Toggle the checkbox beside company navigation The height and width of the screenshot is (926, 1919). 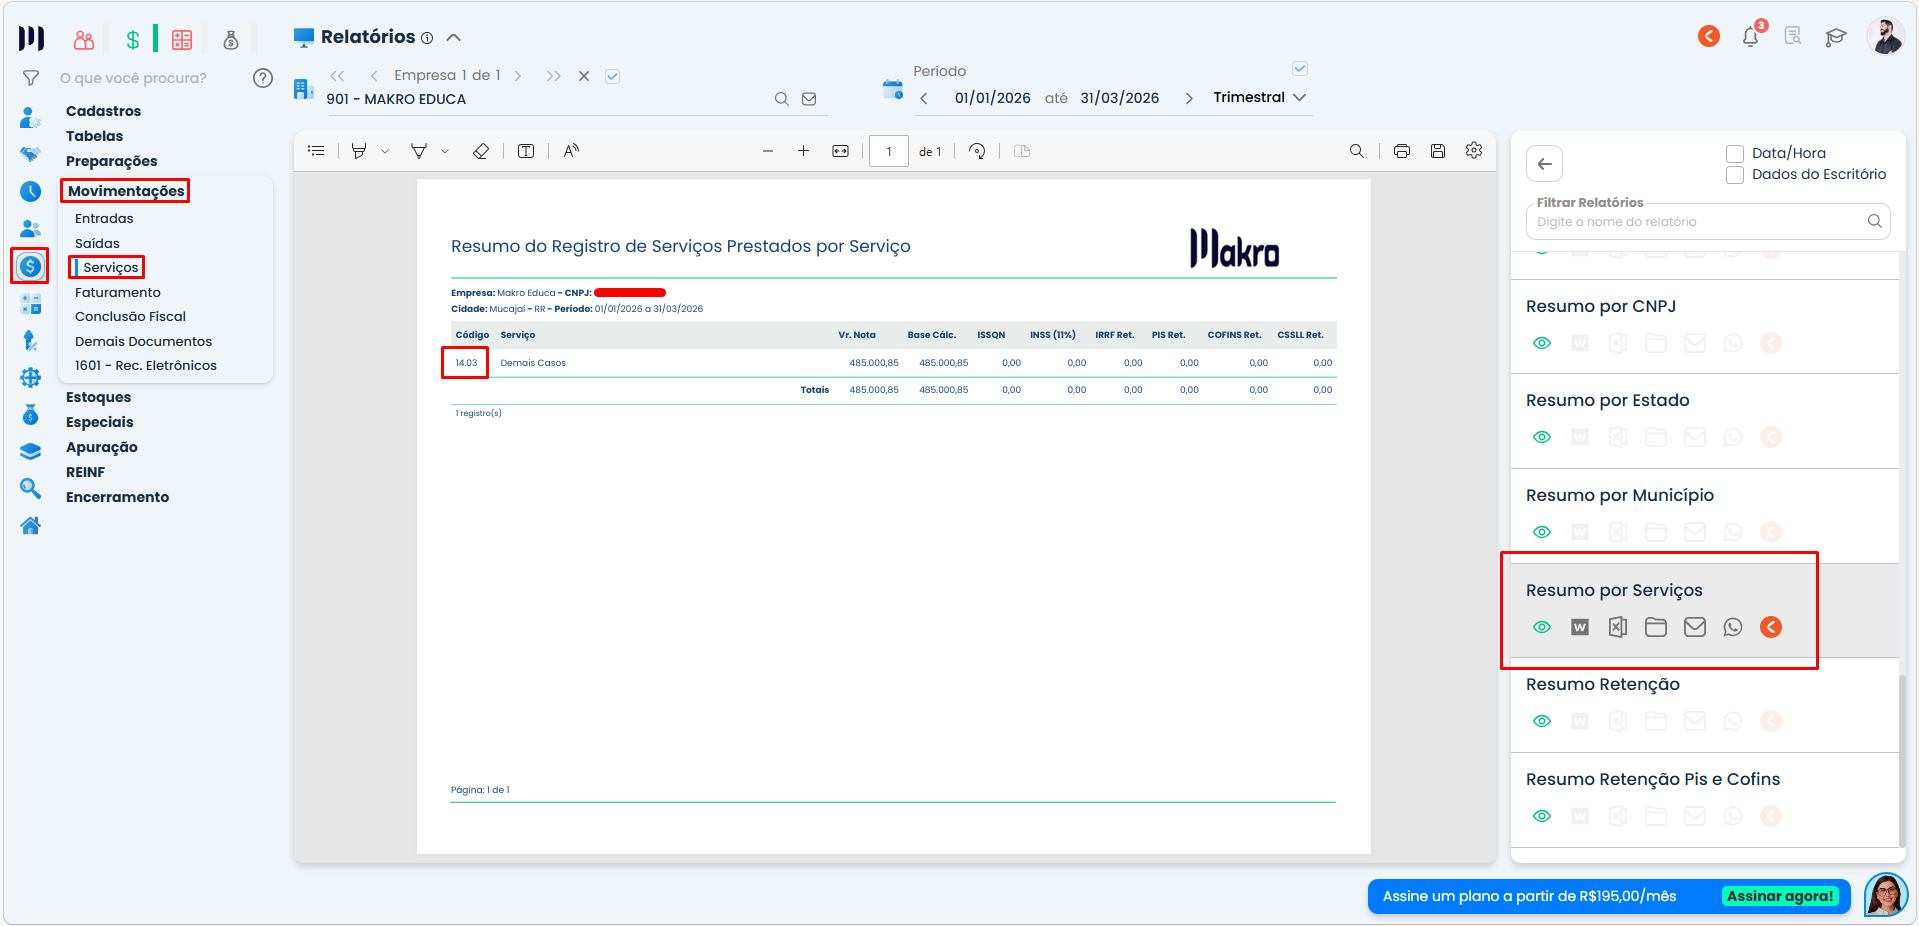pyautogui.click(x=613, y=76)
